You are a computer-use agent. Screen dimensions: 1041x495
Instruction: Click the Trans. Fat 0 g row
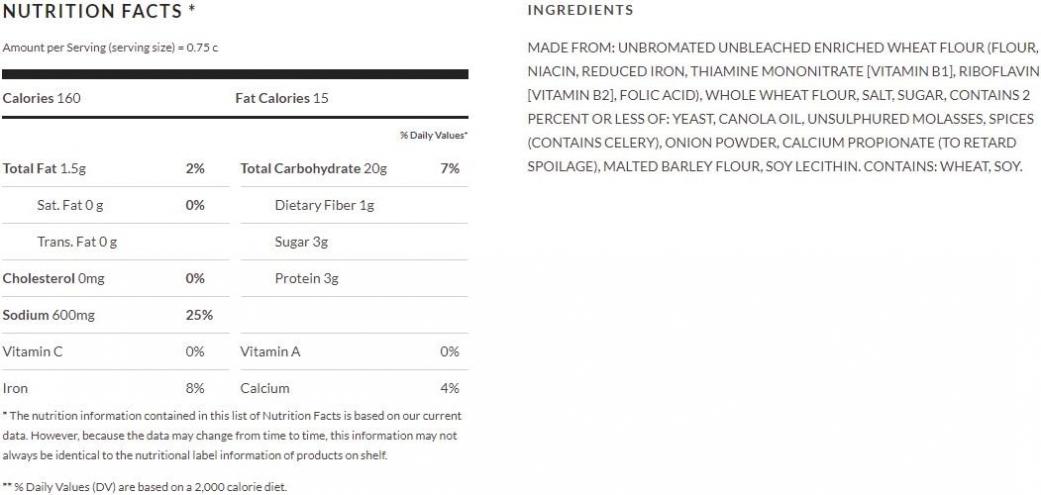pyautogui.click(x=116, y=242)
